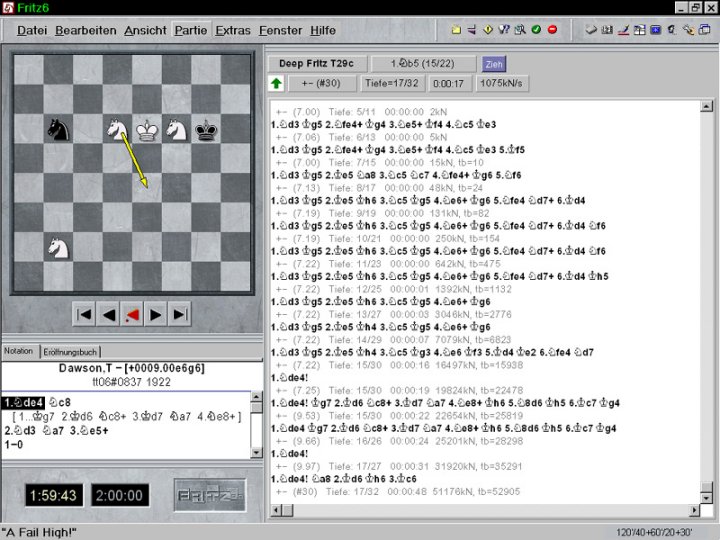Switch to the Eröffnungsbuch tab
Screen dimensions: 720x540
tap(70, 352)
